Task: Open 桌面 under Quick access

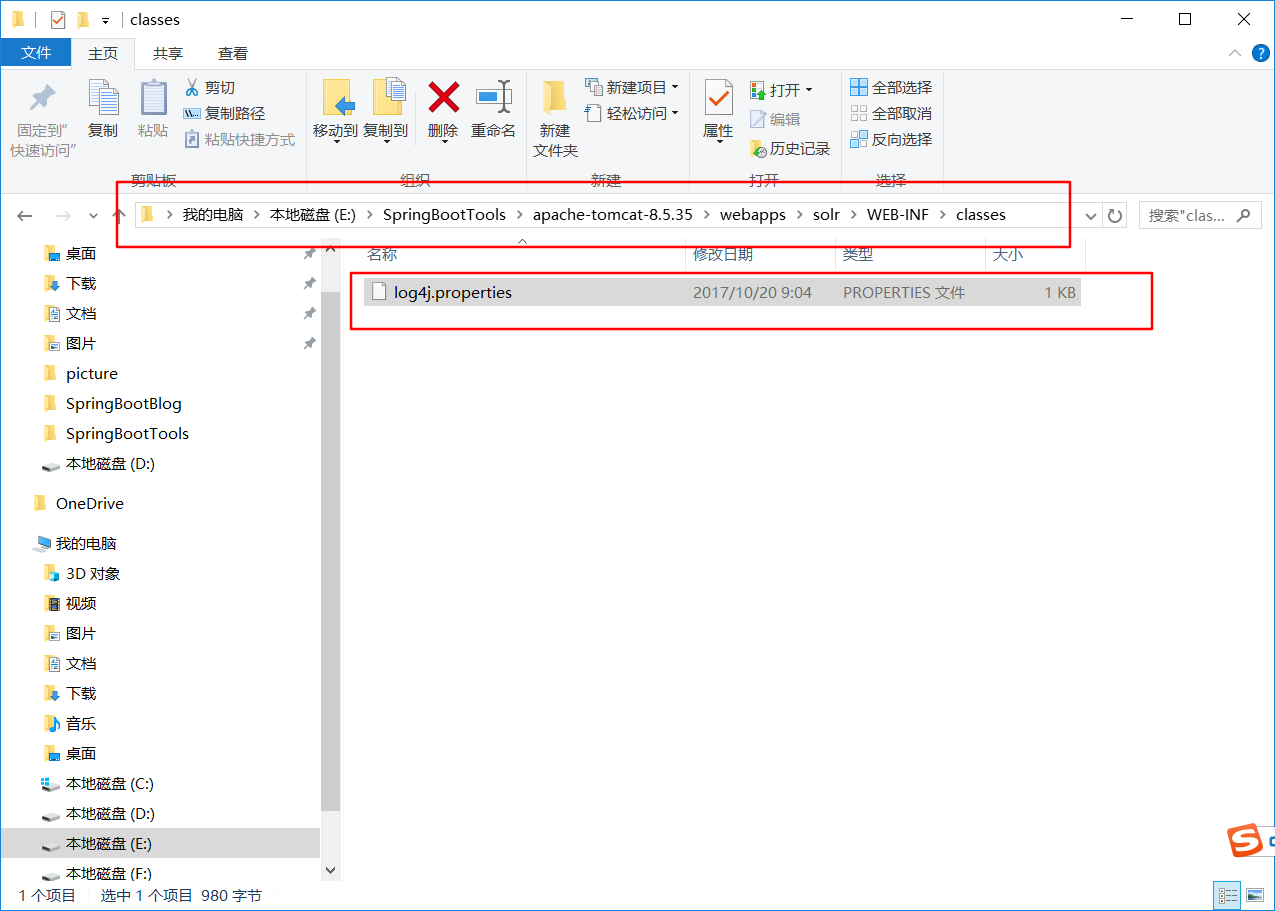Action: click(x=81, y=254)
